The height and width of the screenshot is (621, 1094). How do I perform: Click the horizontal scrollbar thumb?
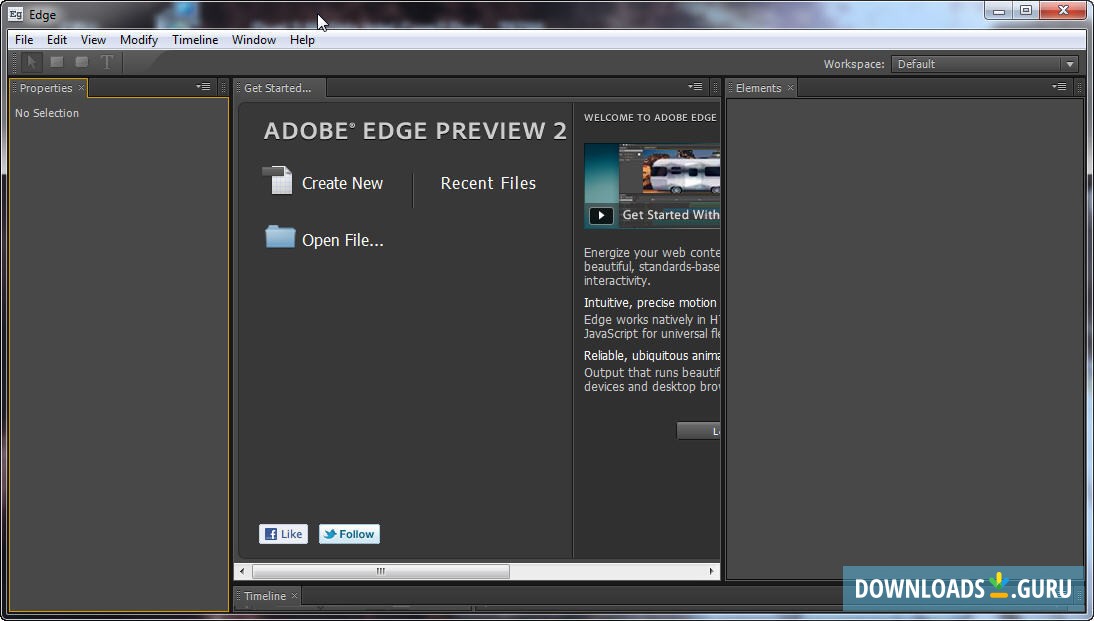point(380,571)
